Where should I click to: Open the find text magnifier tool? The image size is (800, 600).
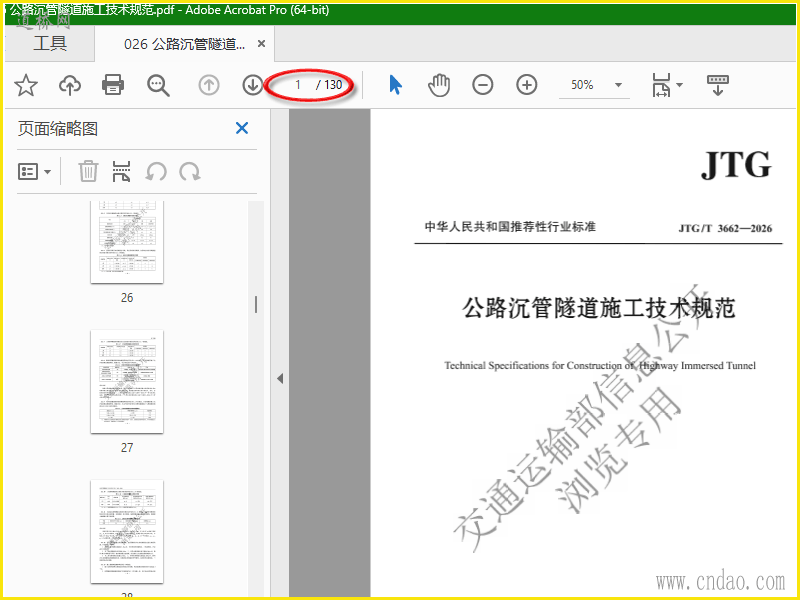[158, 85]
